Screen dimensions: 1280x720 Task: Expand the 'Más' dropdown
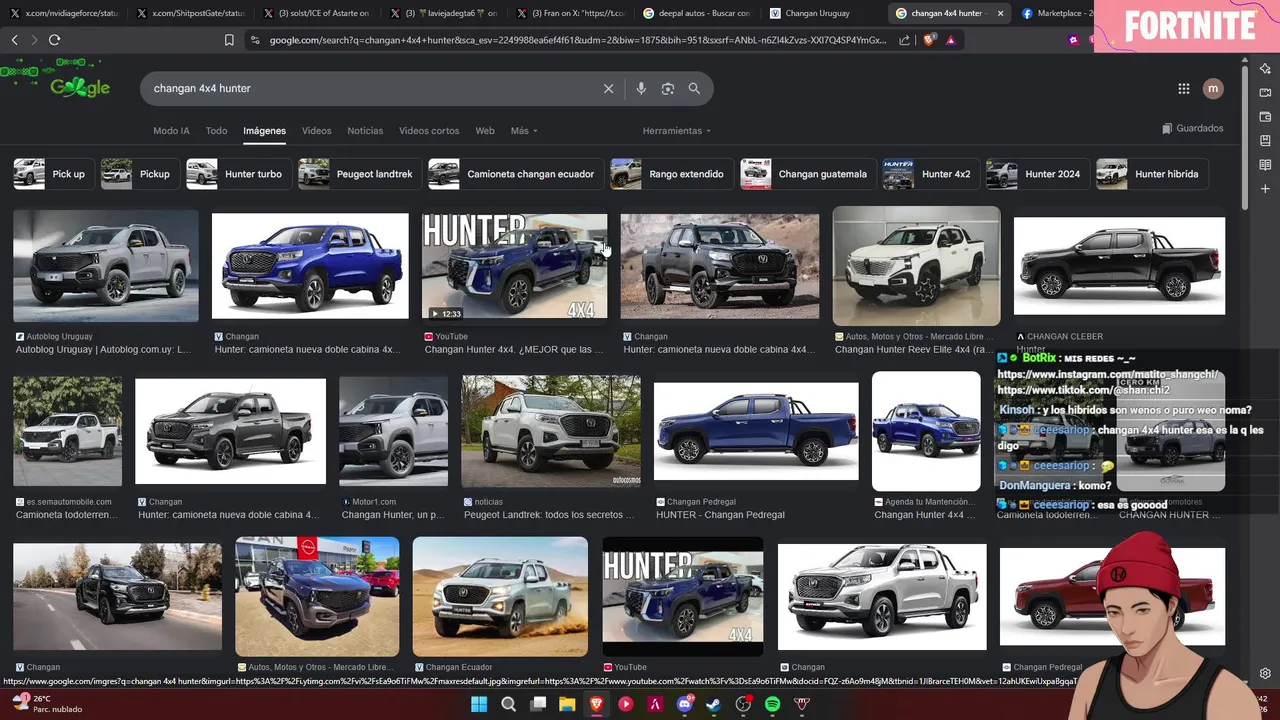[524, 131]
